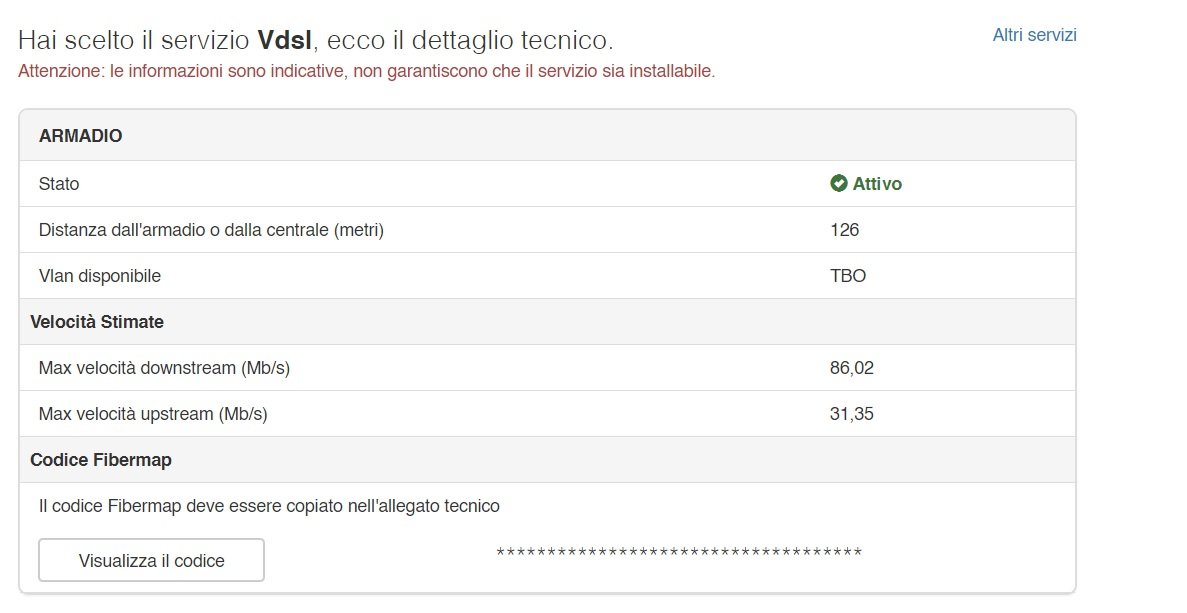Open the Altri servizi link
Image resolution: width=1187 pixels, height=613 pixels.
[x=1034, y=35]
